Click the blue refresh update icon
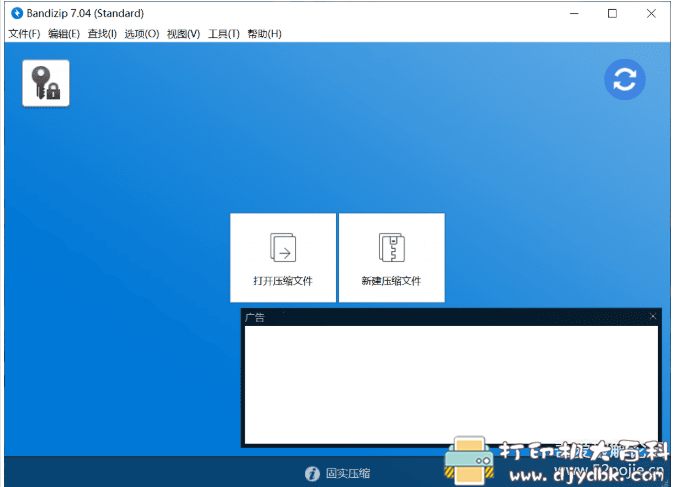674x487 pixels. (x=624, y=80)
